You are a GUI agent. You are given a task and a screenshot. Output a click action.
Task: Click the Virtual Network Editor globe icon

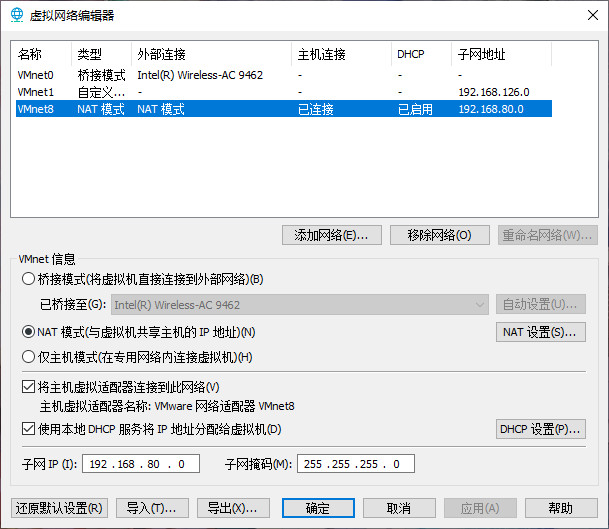17,15
